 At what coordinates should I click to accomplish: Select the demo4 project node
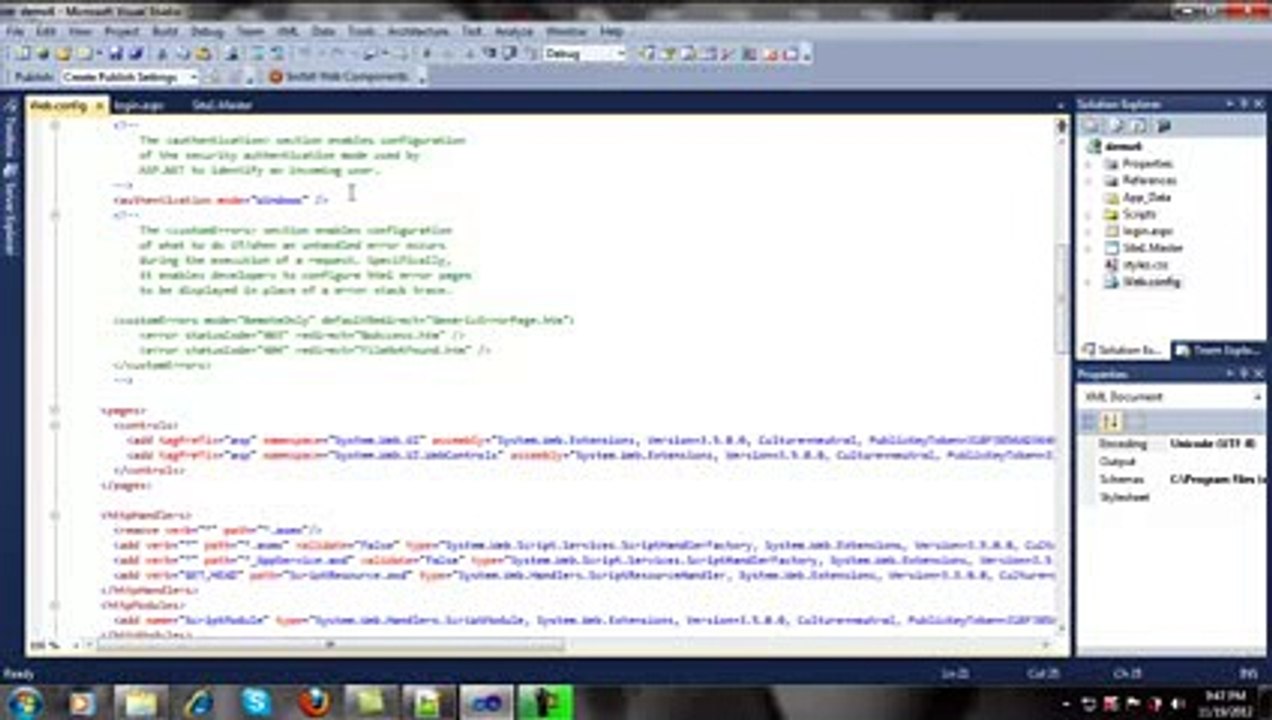tap(1124, 146)
